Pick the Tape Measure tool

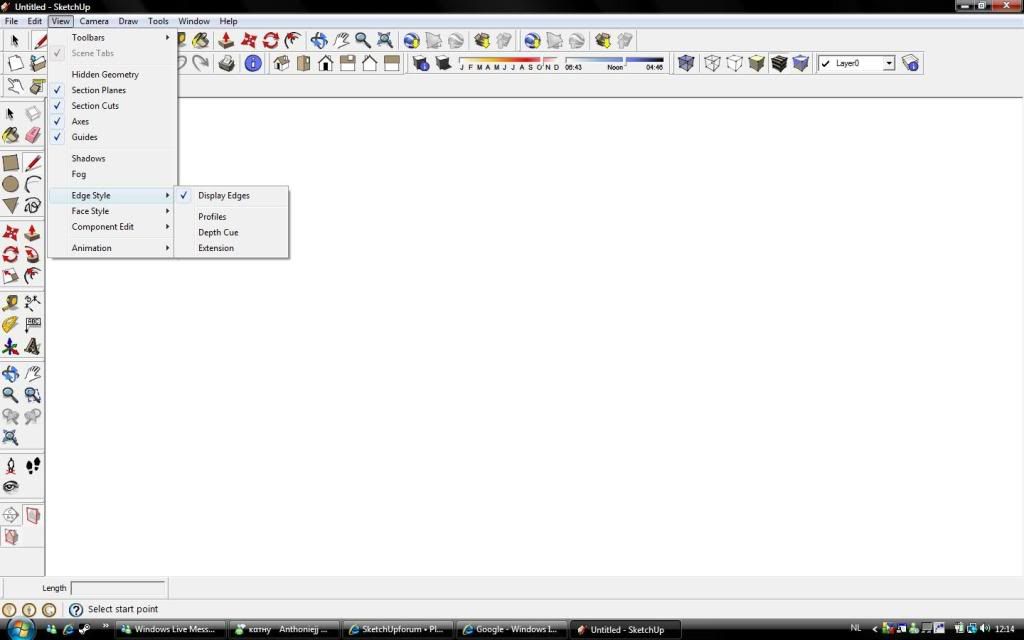click(x=10, y=303)
